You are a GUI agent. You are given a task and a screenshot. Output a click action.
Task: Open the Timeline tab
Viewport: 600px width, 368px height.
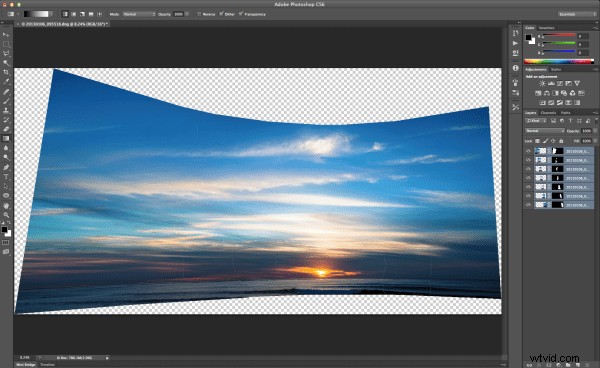pyautogui.click(x=47, y=365)
